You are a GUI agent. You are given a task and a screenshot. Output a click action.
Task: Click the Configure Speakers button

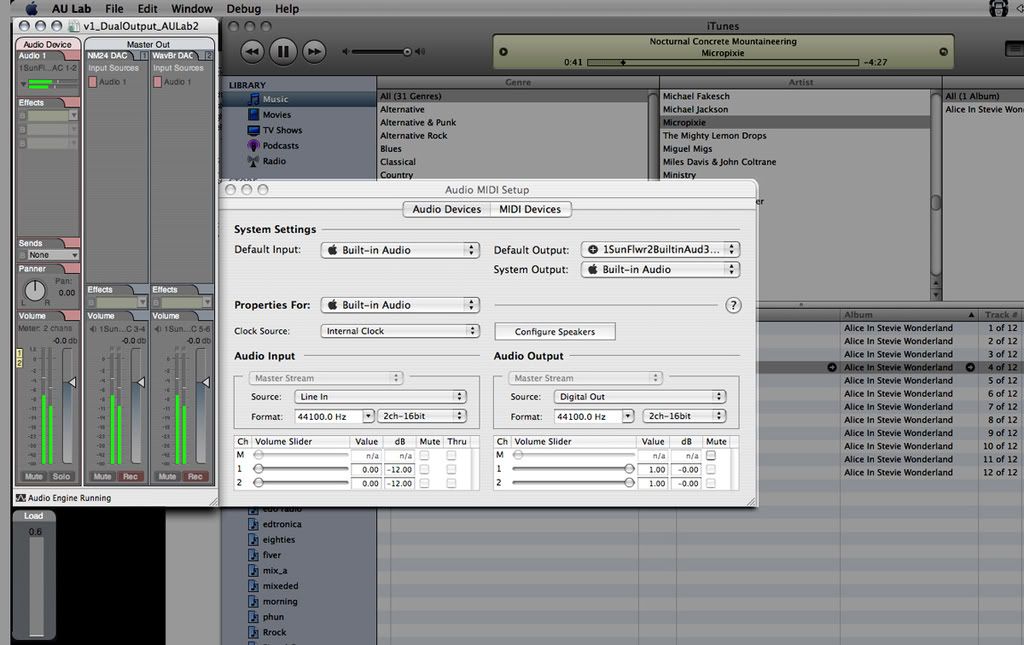tap(554, 332)
